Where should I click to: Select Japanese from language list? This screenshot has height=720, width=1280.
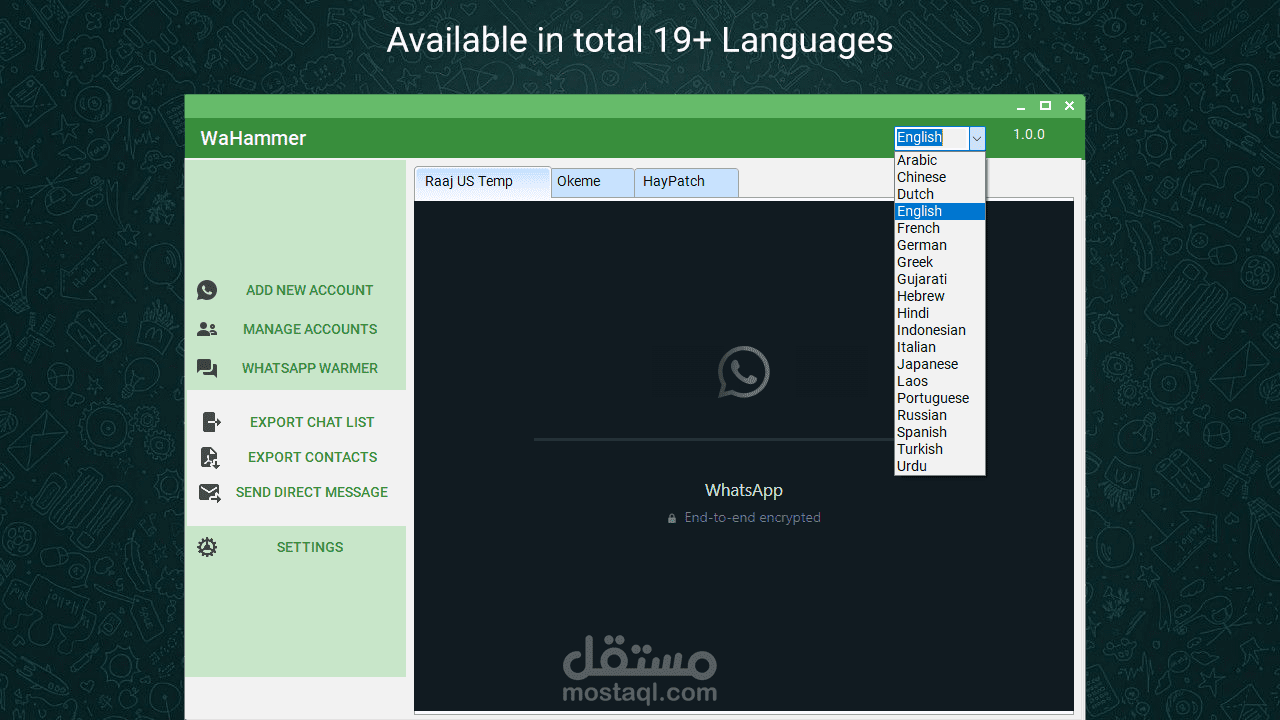click(940, 364)
